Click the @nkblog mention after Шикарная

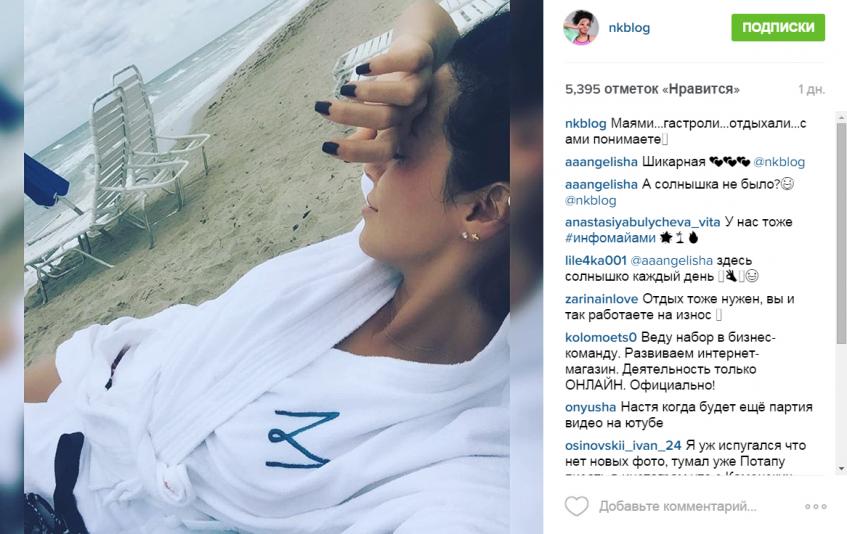click(779, 162)
